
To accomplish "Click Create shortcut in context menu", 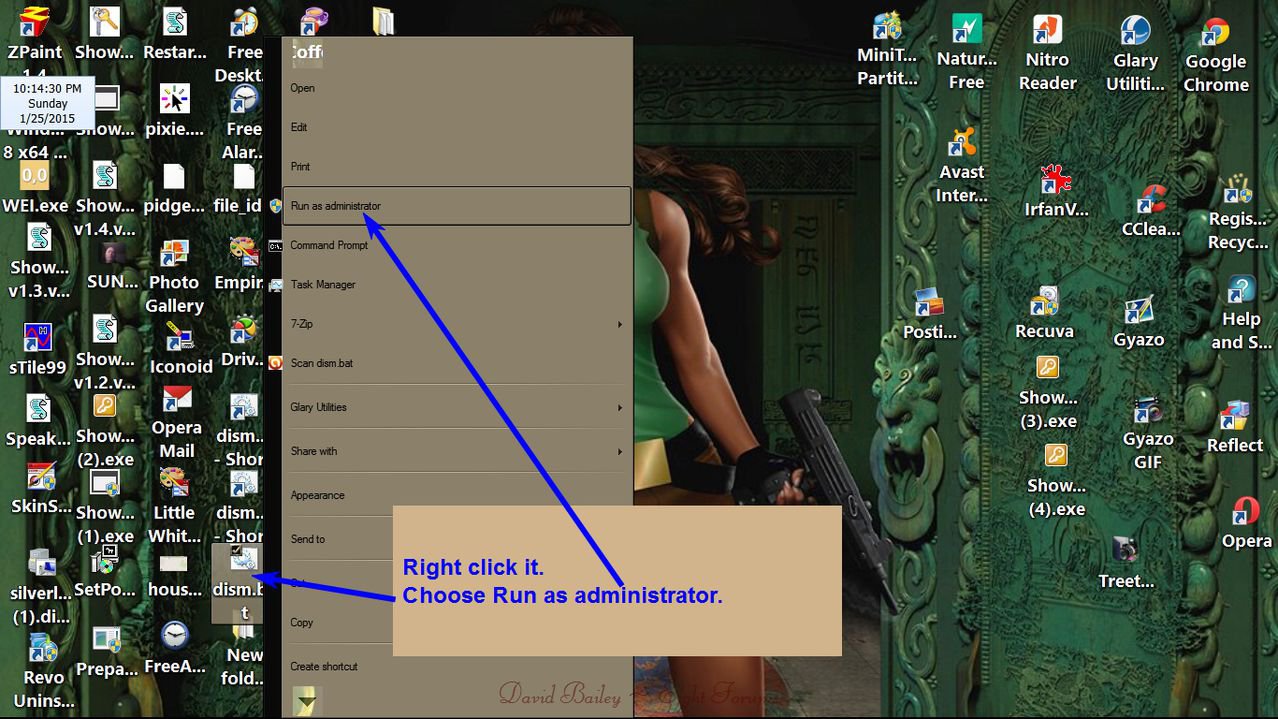I will click(324, 666).
